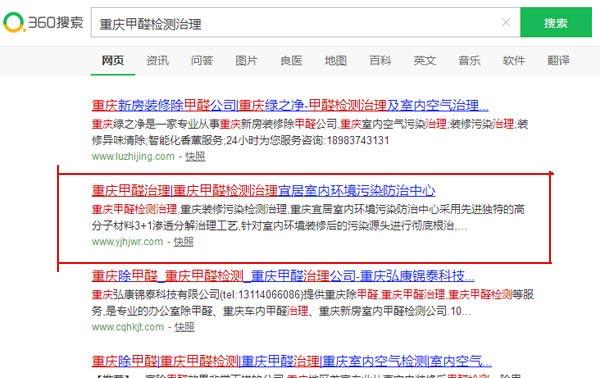Open 快照 next to www.luzhijing.com
Image resolution: width=600 pixels, height=378 pixels.
195,156
